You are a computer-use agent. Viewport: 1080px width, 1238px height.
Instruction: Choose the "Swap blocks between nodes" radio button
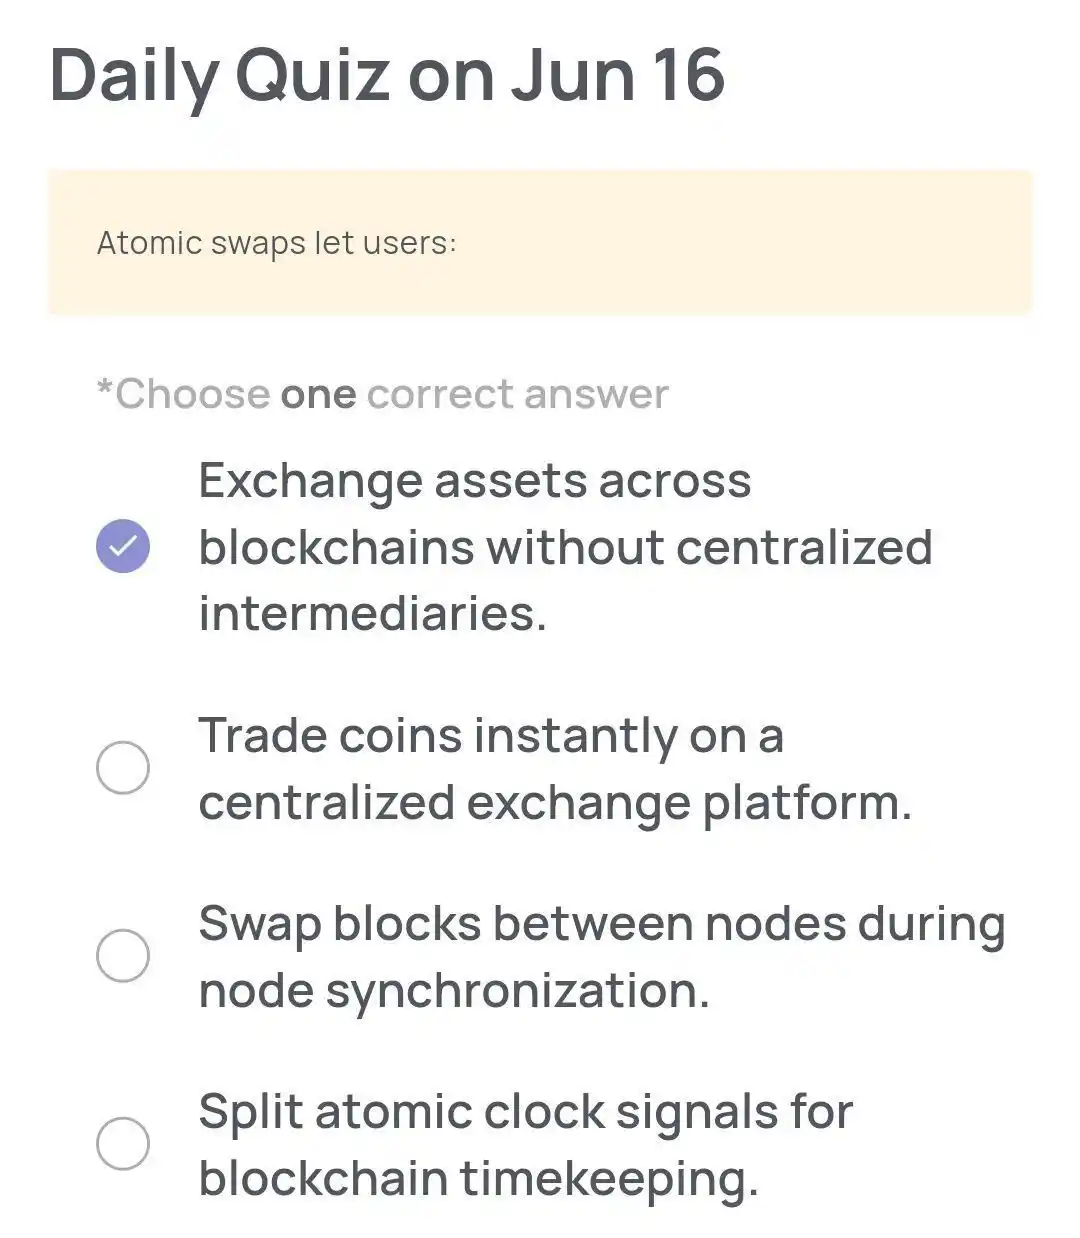click(123, 955)
